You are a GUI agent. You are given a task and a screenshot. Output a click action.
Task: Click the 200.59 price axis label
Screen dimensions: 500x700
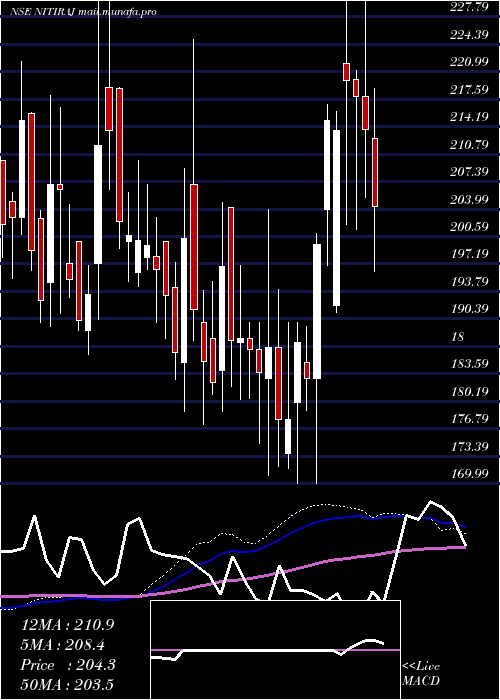(x=470, y=227)
